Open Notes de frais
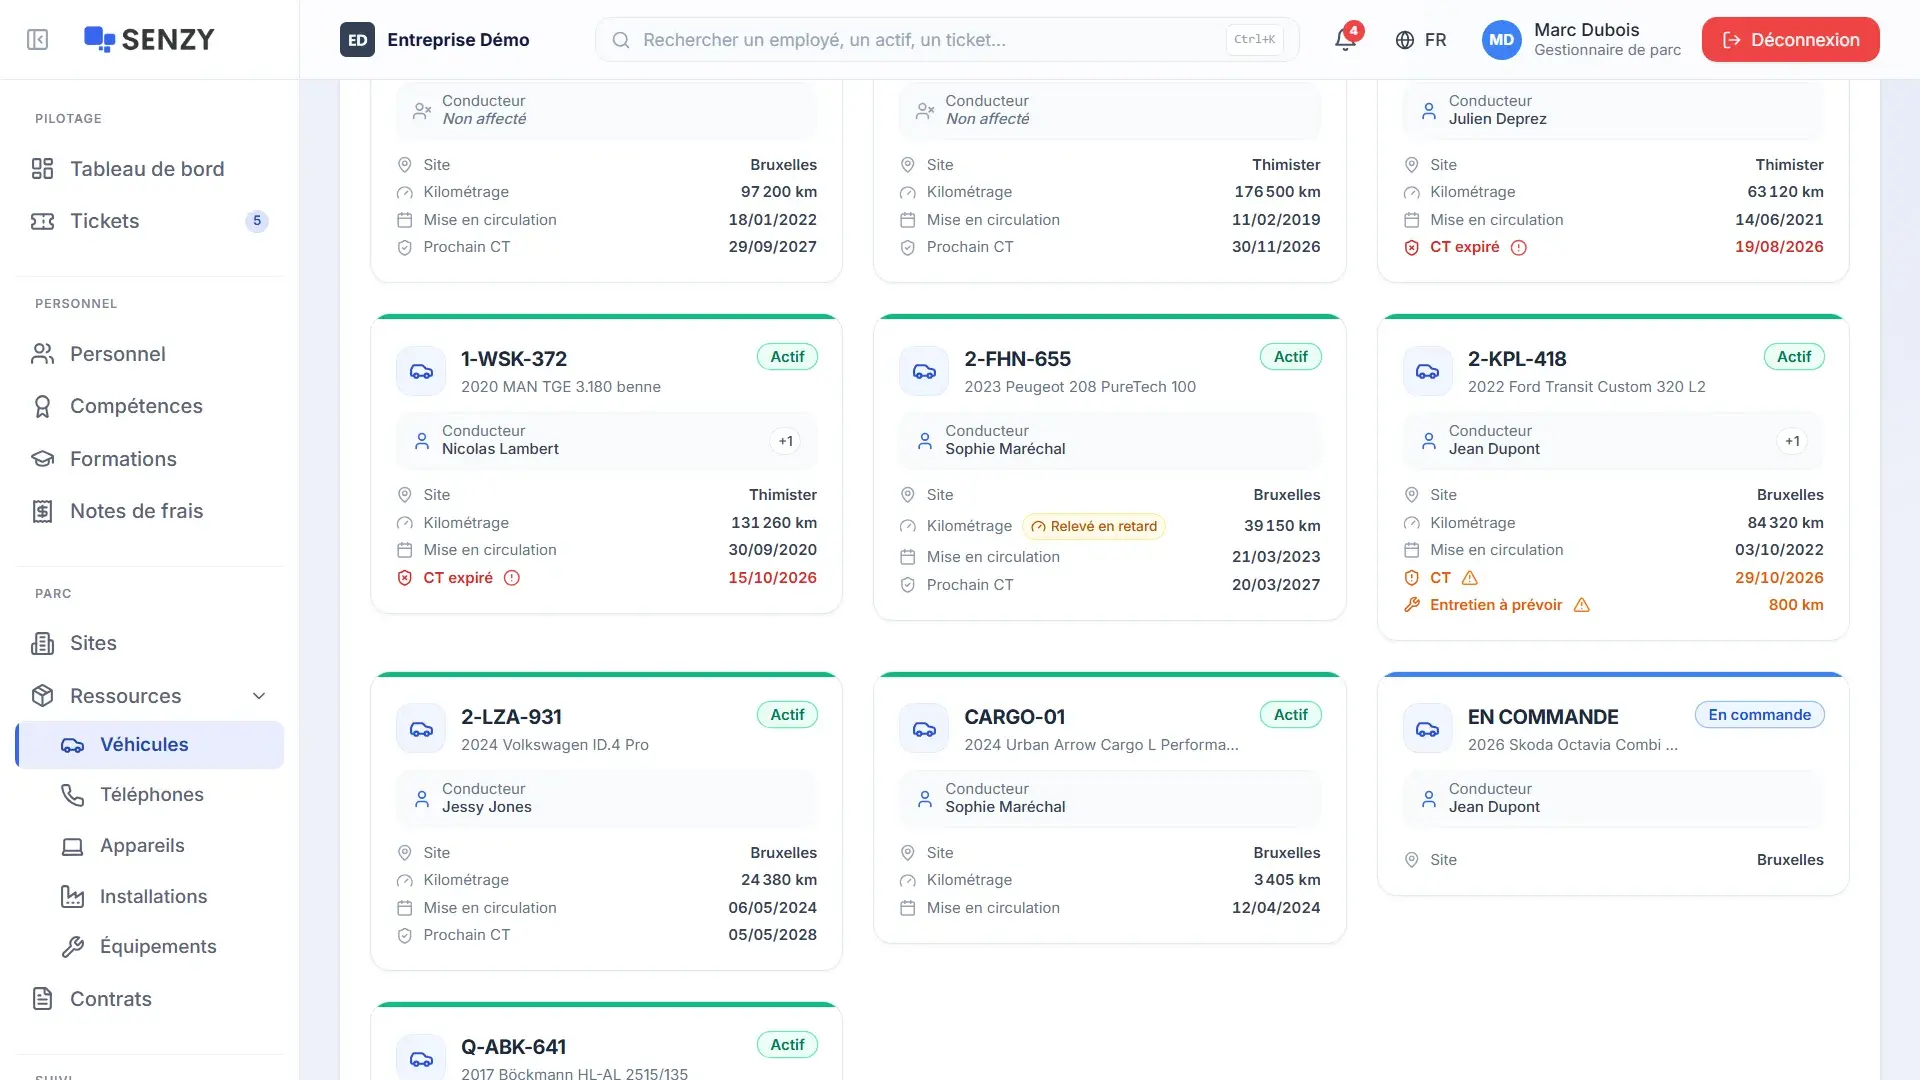The image size is (1920, 1080). click(150, 511)
